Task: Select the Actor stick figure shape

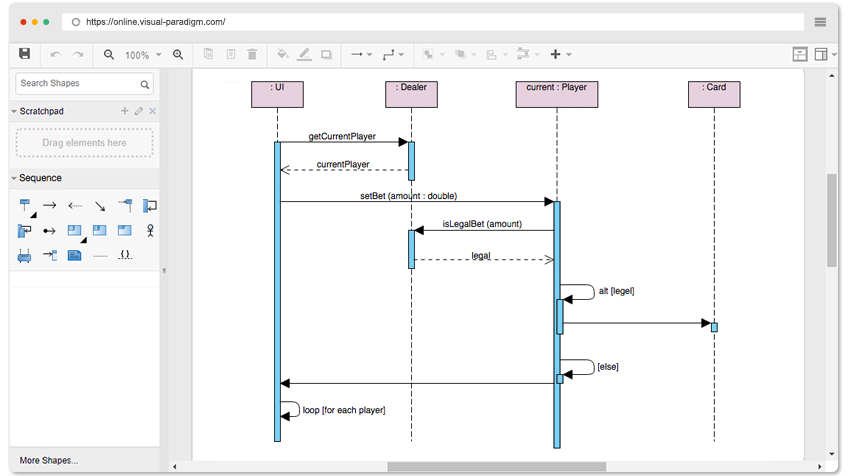Action: [150, 231]
